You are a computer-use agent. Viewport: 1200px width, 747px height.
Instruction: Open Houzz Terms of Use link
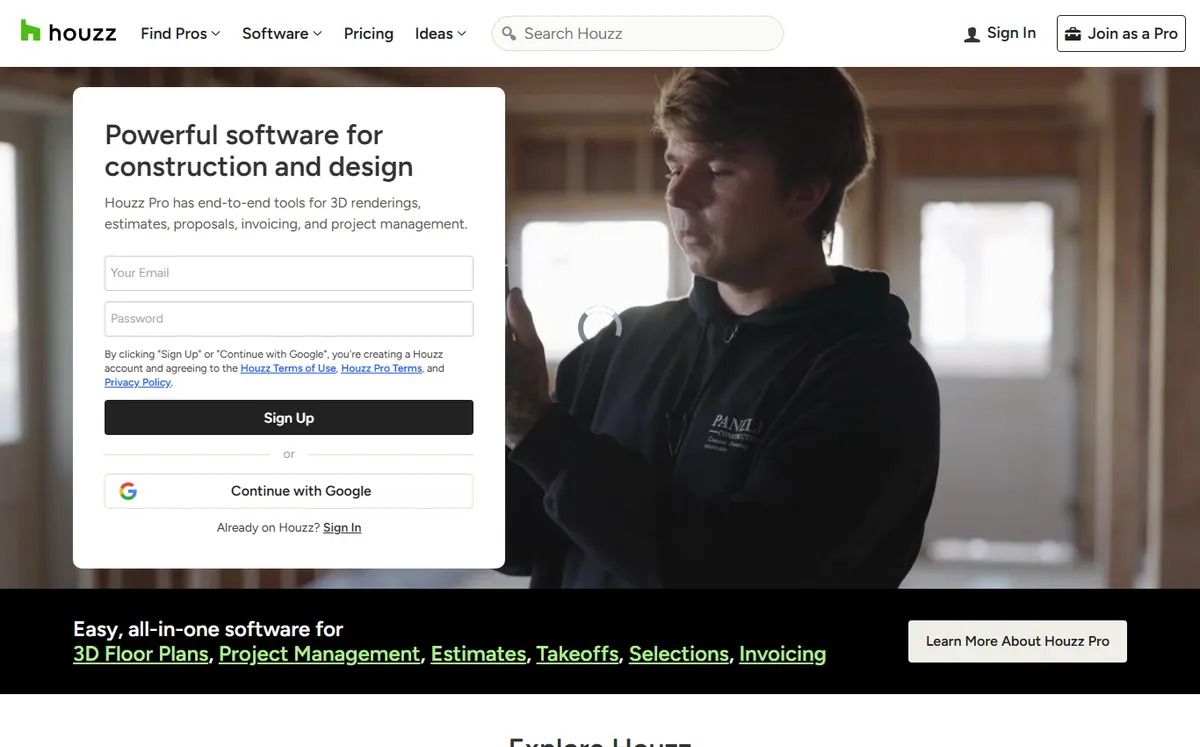(288, 368)
